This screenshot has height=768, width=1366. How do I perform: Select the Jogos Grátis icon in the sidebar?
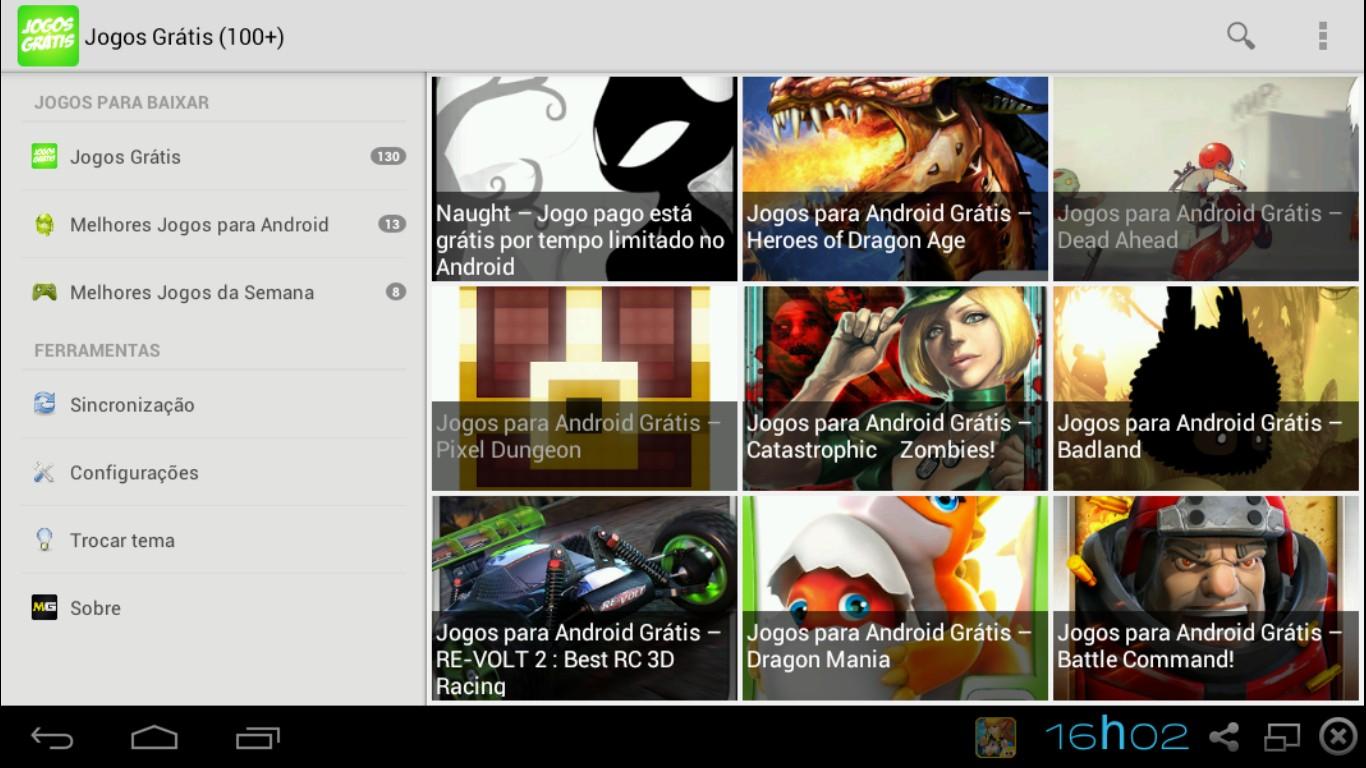(42, 156)
